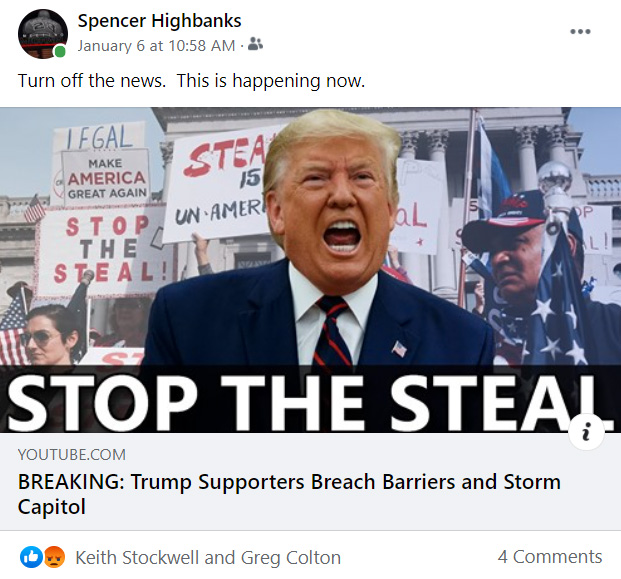Click the Friends audience icon beside timestamp
Viewport: 621px width, 579px height.
pyautogui.click(x=255, y=44)
